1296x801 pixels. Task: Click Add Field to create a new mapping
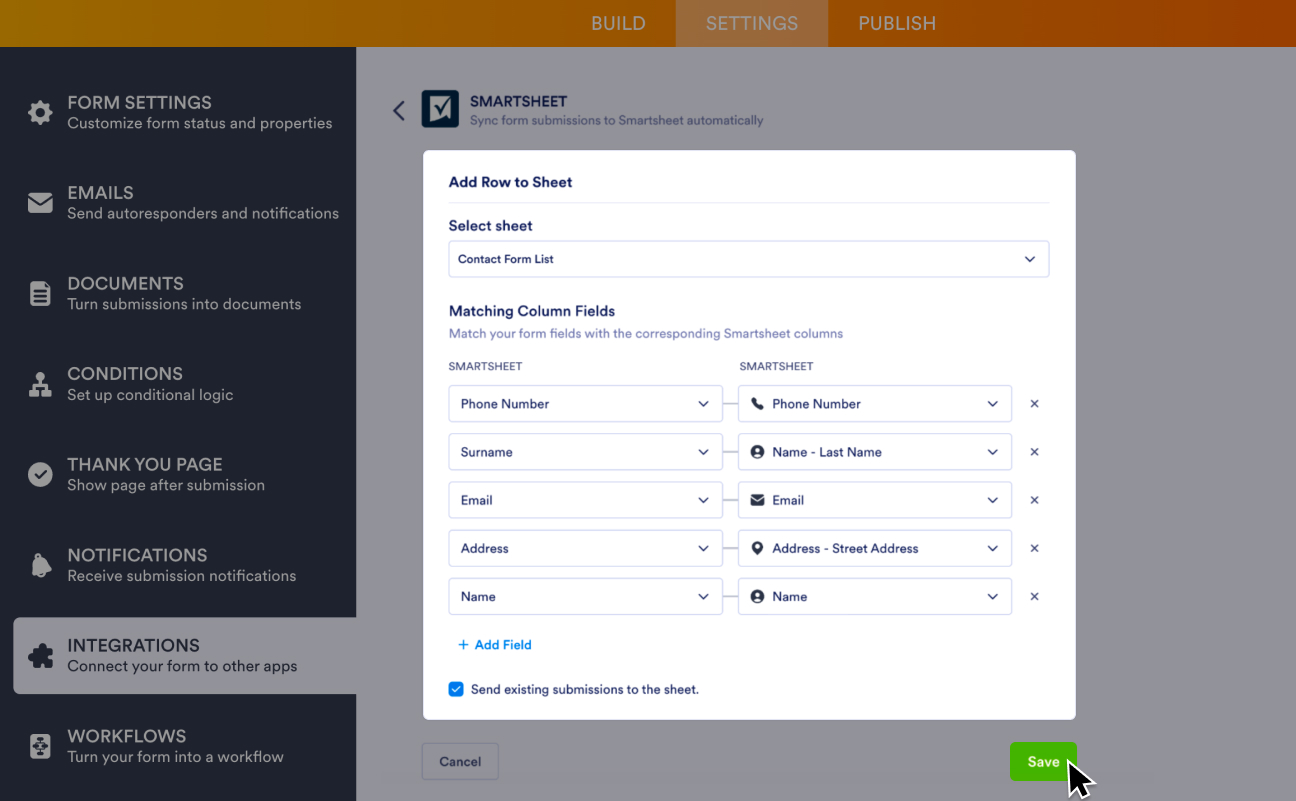point(494,644)
